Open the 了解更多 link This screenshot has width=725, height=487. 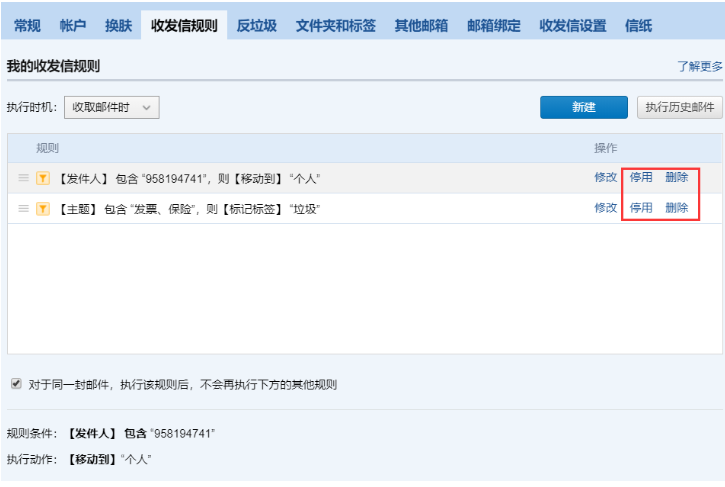click(699, 67)
